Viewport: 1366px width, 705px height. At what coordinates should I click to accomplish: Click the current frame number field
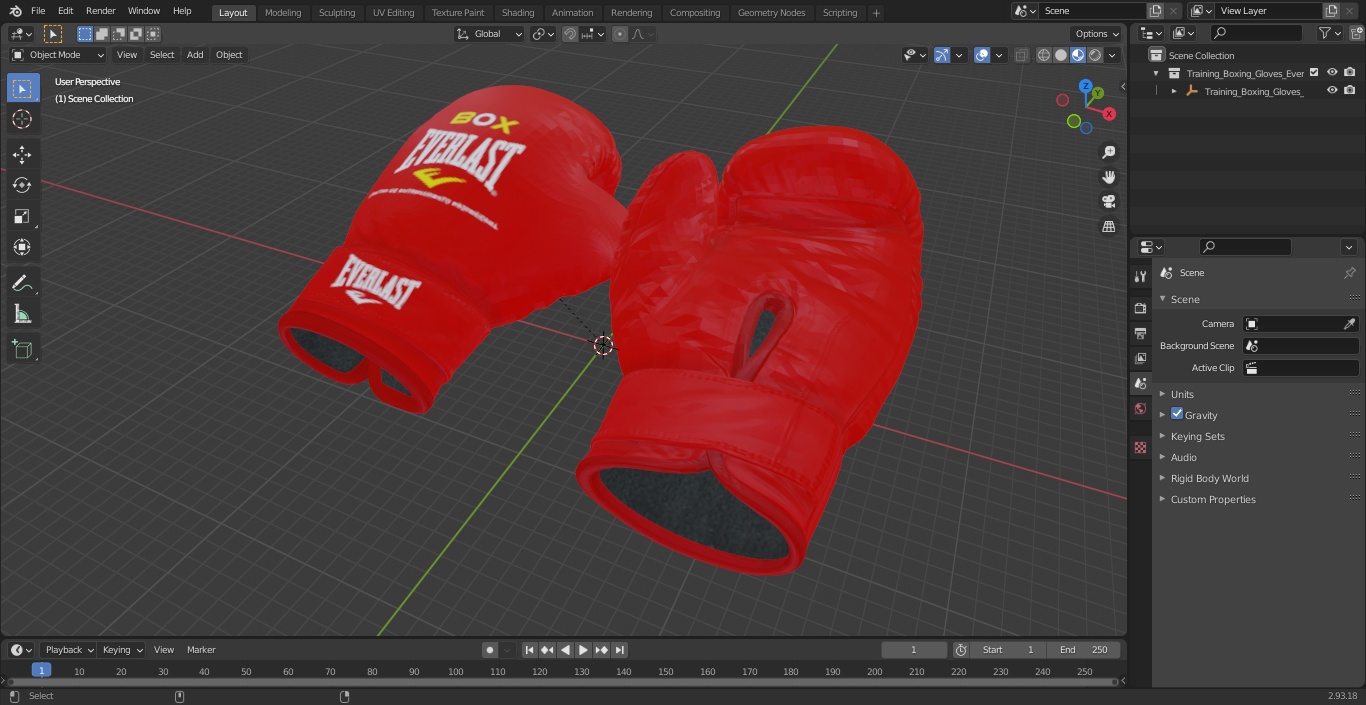coord(914,650)
